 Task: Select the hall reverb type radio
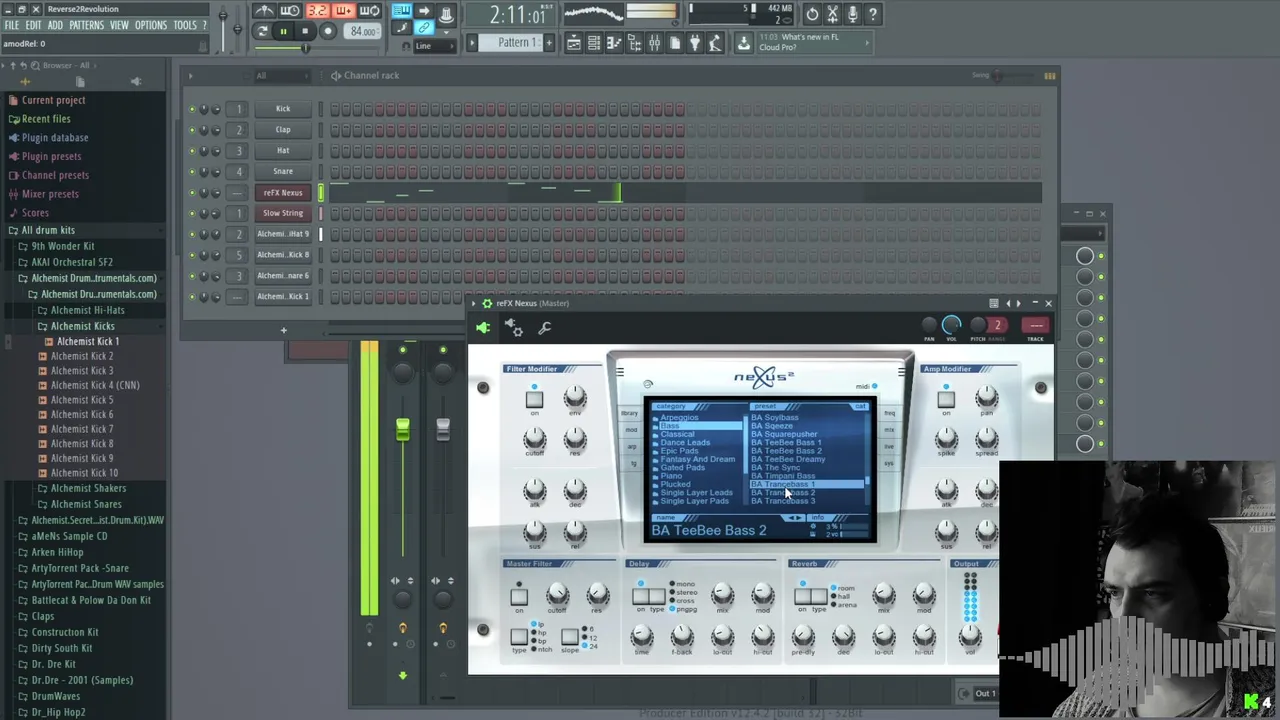[x=834, y=596]
